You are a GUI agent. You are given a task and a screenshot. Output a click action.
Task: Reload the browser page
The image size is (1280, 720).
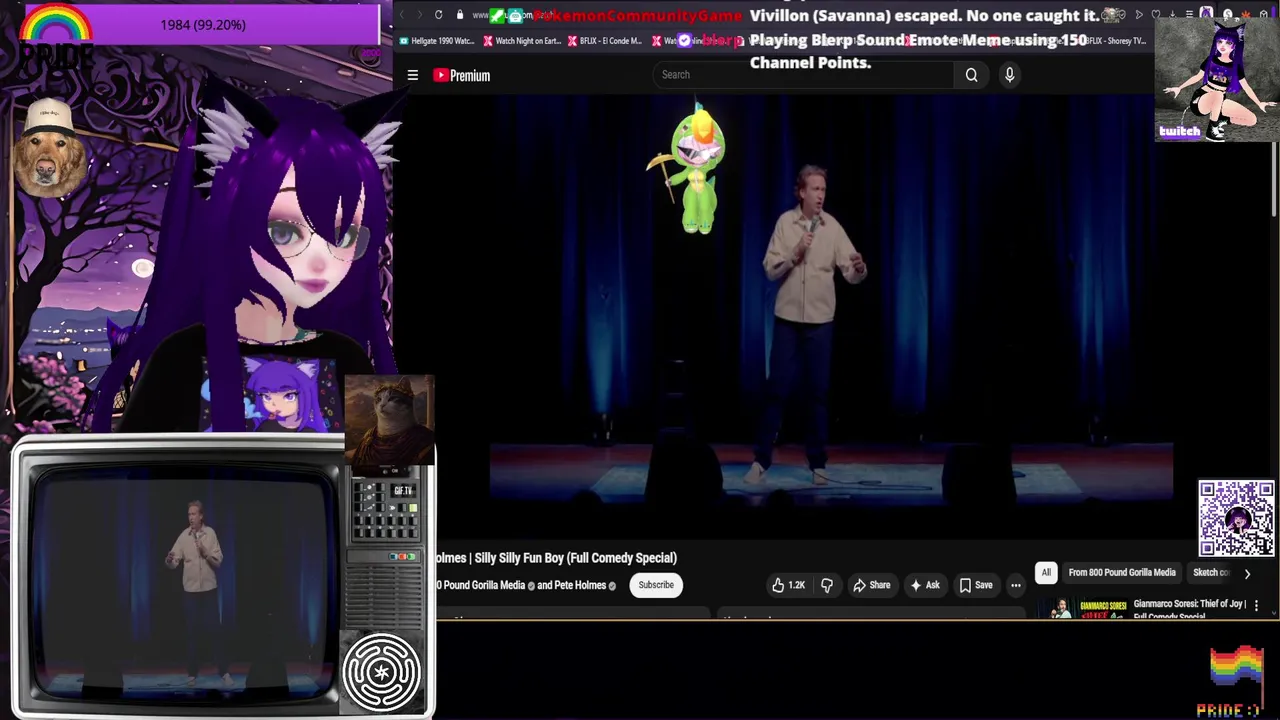coord(438,15)
